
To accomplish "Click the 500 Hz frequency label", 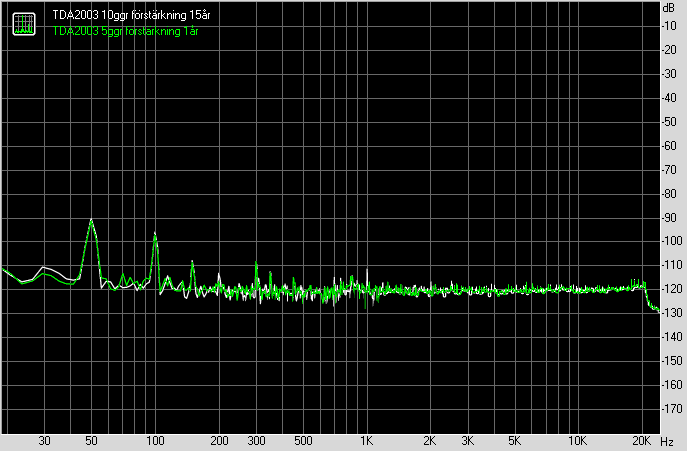I will 303,441.
